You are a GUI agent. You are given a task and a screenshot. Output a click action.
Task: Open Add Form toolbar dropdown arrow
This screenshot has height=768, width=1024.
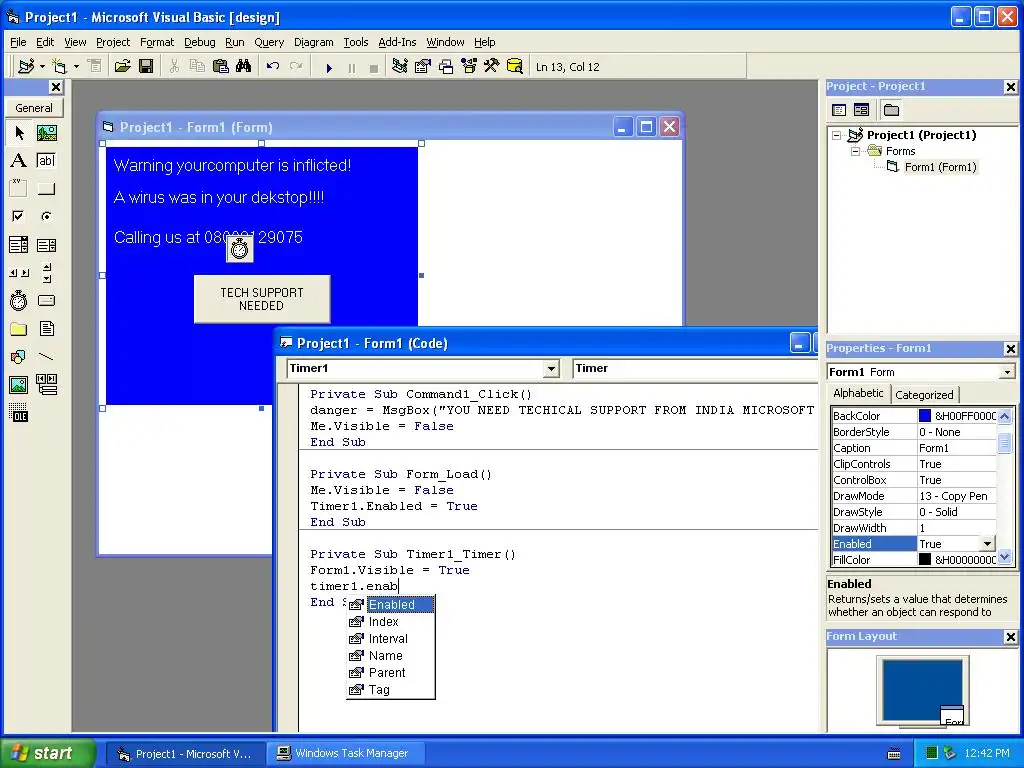pos(76,67)
